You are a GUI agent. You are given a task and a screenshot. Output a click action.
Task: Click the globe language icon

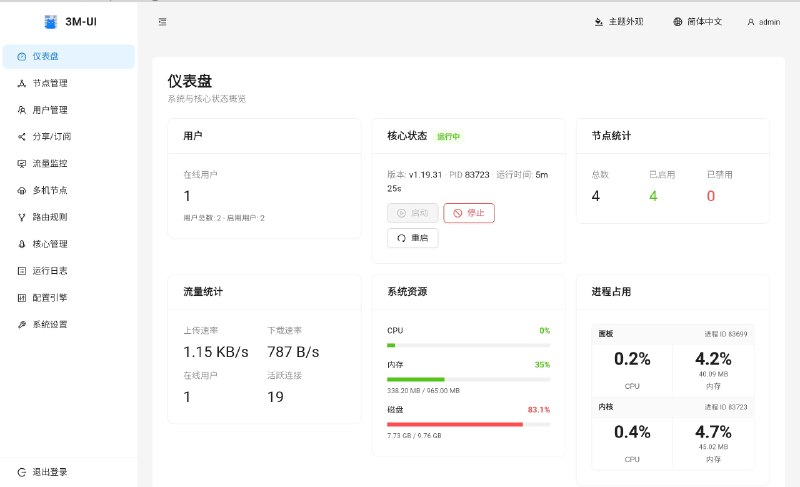point(678,22)
